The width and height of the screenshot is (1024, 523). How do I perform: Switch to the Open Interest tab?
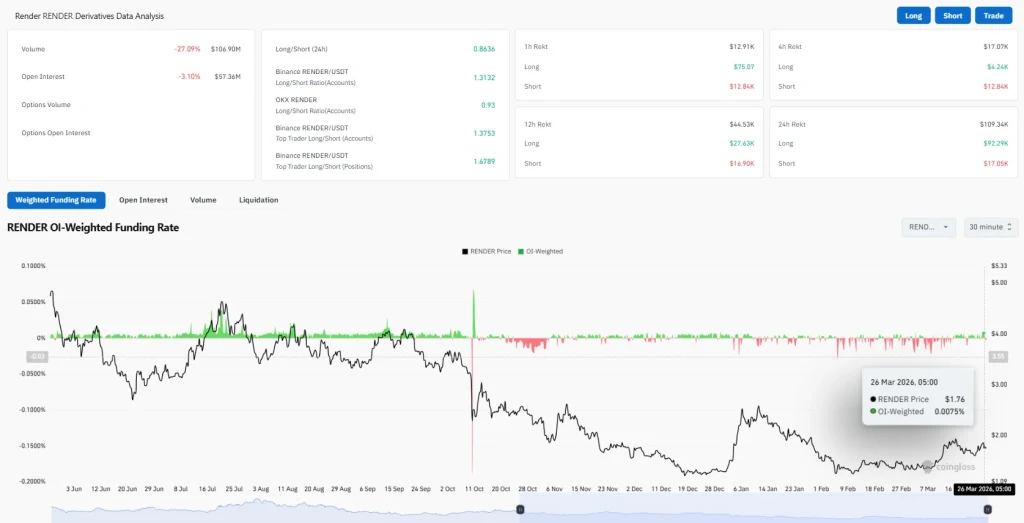tap(143, 200)
